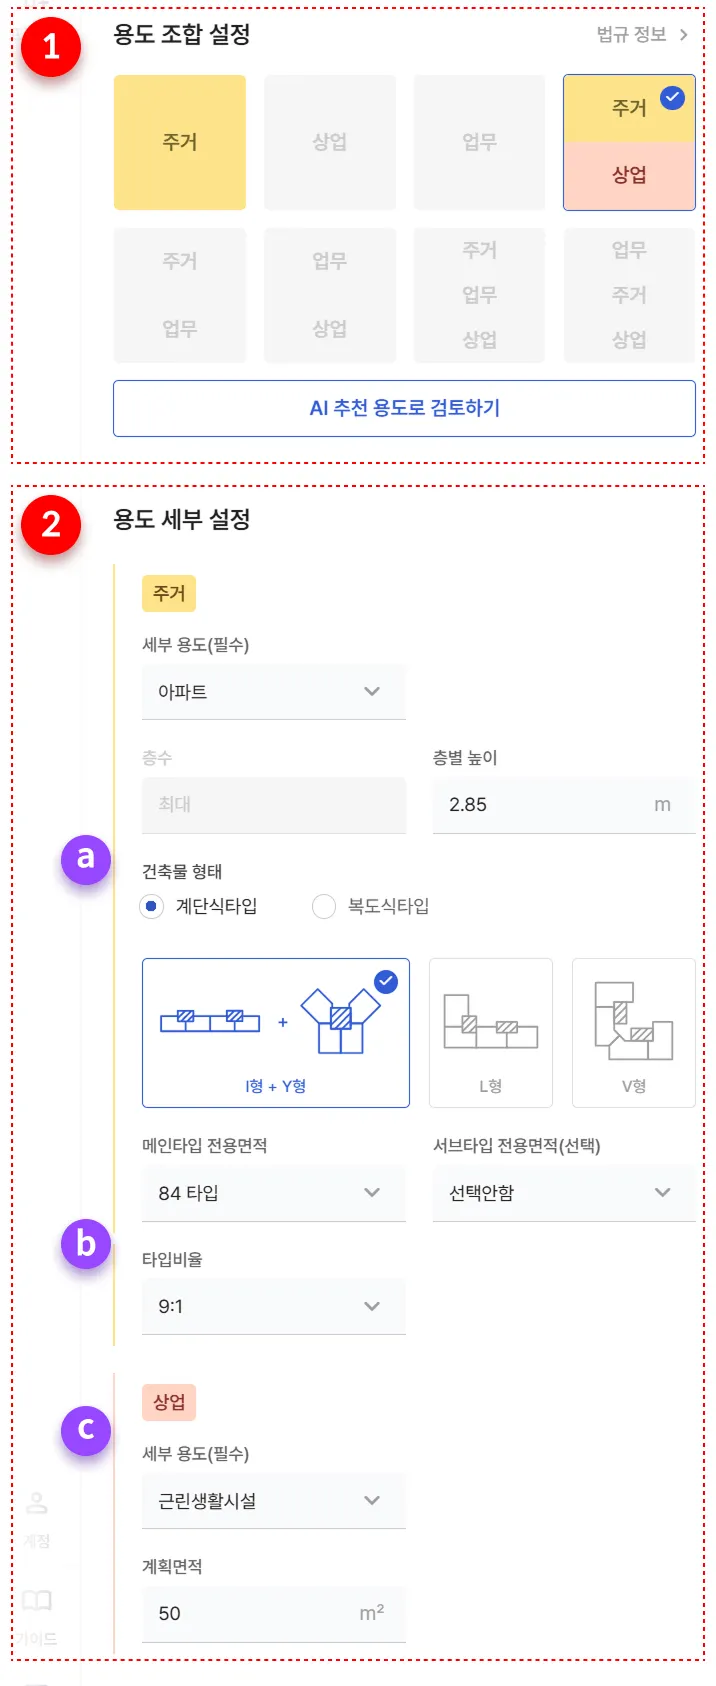This screenshot has height=1686, width=716.
Task: Click the chevron next to 법규 정보
Action: (684, 35)
